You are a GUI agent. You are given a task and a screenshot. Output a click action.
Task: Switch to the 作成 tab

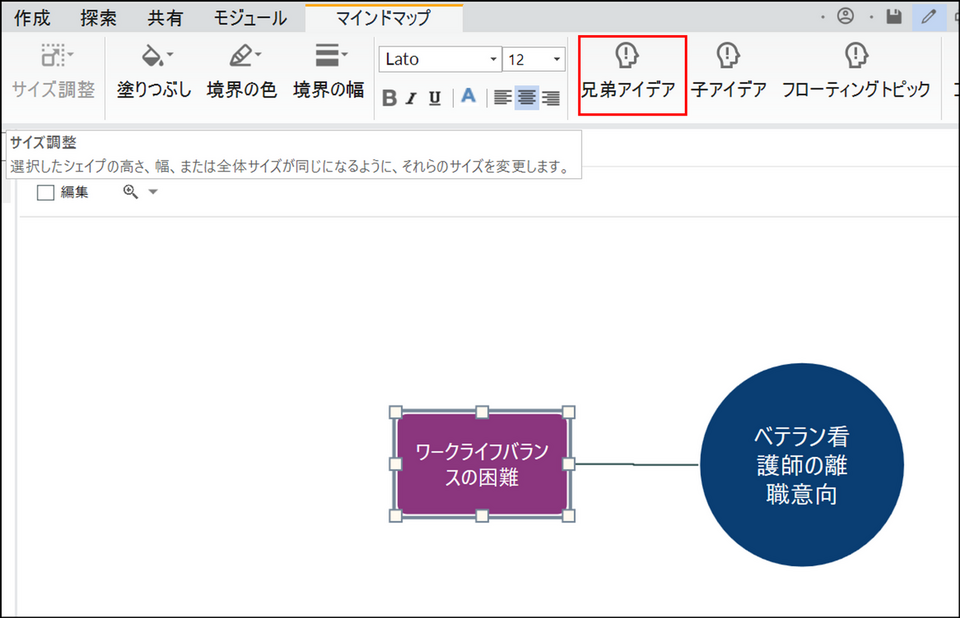point(32,17)
